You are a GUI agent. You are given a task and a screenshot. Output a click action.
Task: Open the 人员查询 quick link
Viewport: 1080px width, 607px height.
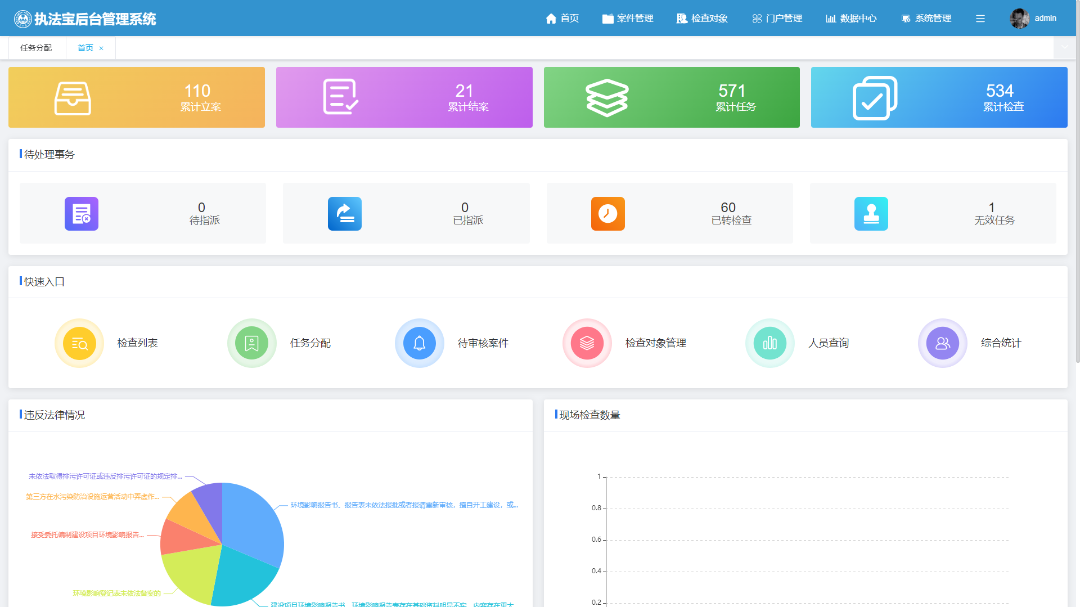828,343
